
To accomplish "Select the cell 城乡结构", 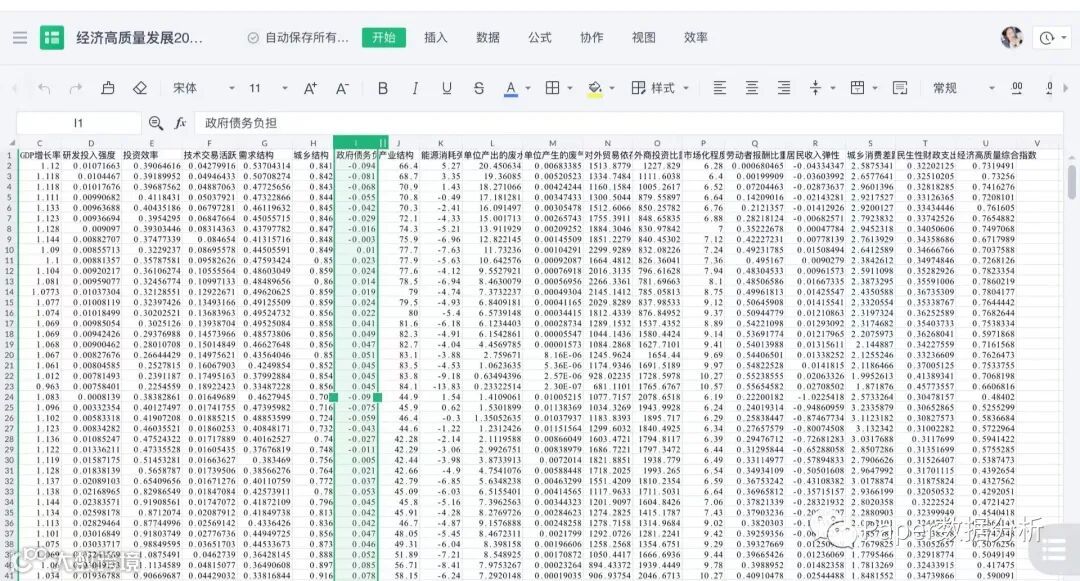I will point(313,155).
